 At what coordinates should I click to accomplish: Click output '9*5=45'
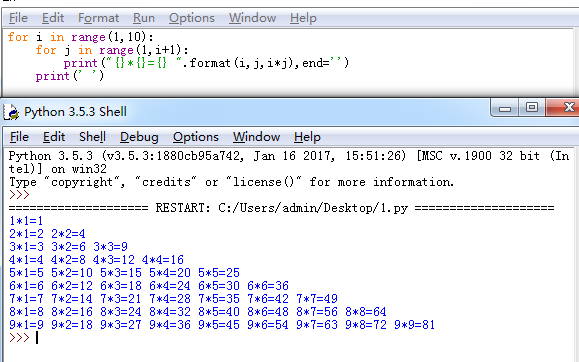click(219, 325)
